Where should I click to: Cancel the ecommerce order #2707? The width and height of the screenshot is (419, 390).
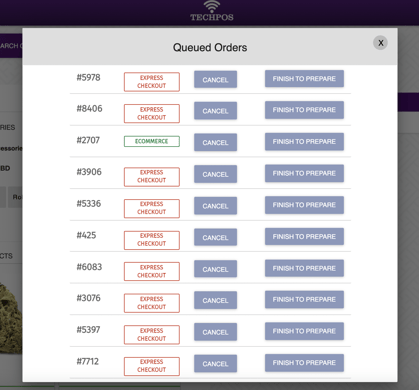[215, 142]
